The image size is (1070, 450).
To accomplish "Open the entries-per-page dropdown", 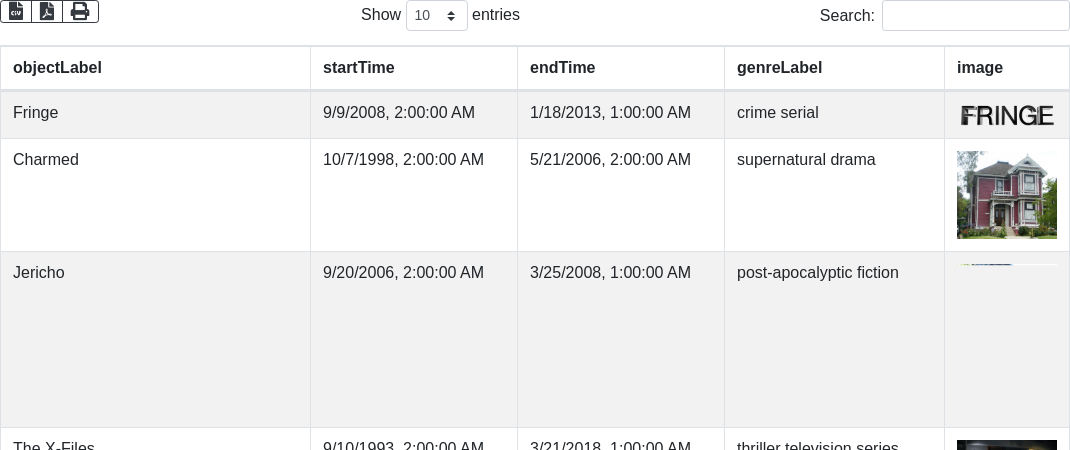I will click(x=436, y=16).
